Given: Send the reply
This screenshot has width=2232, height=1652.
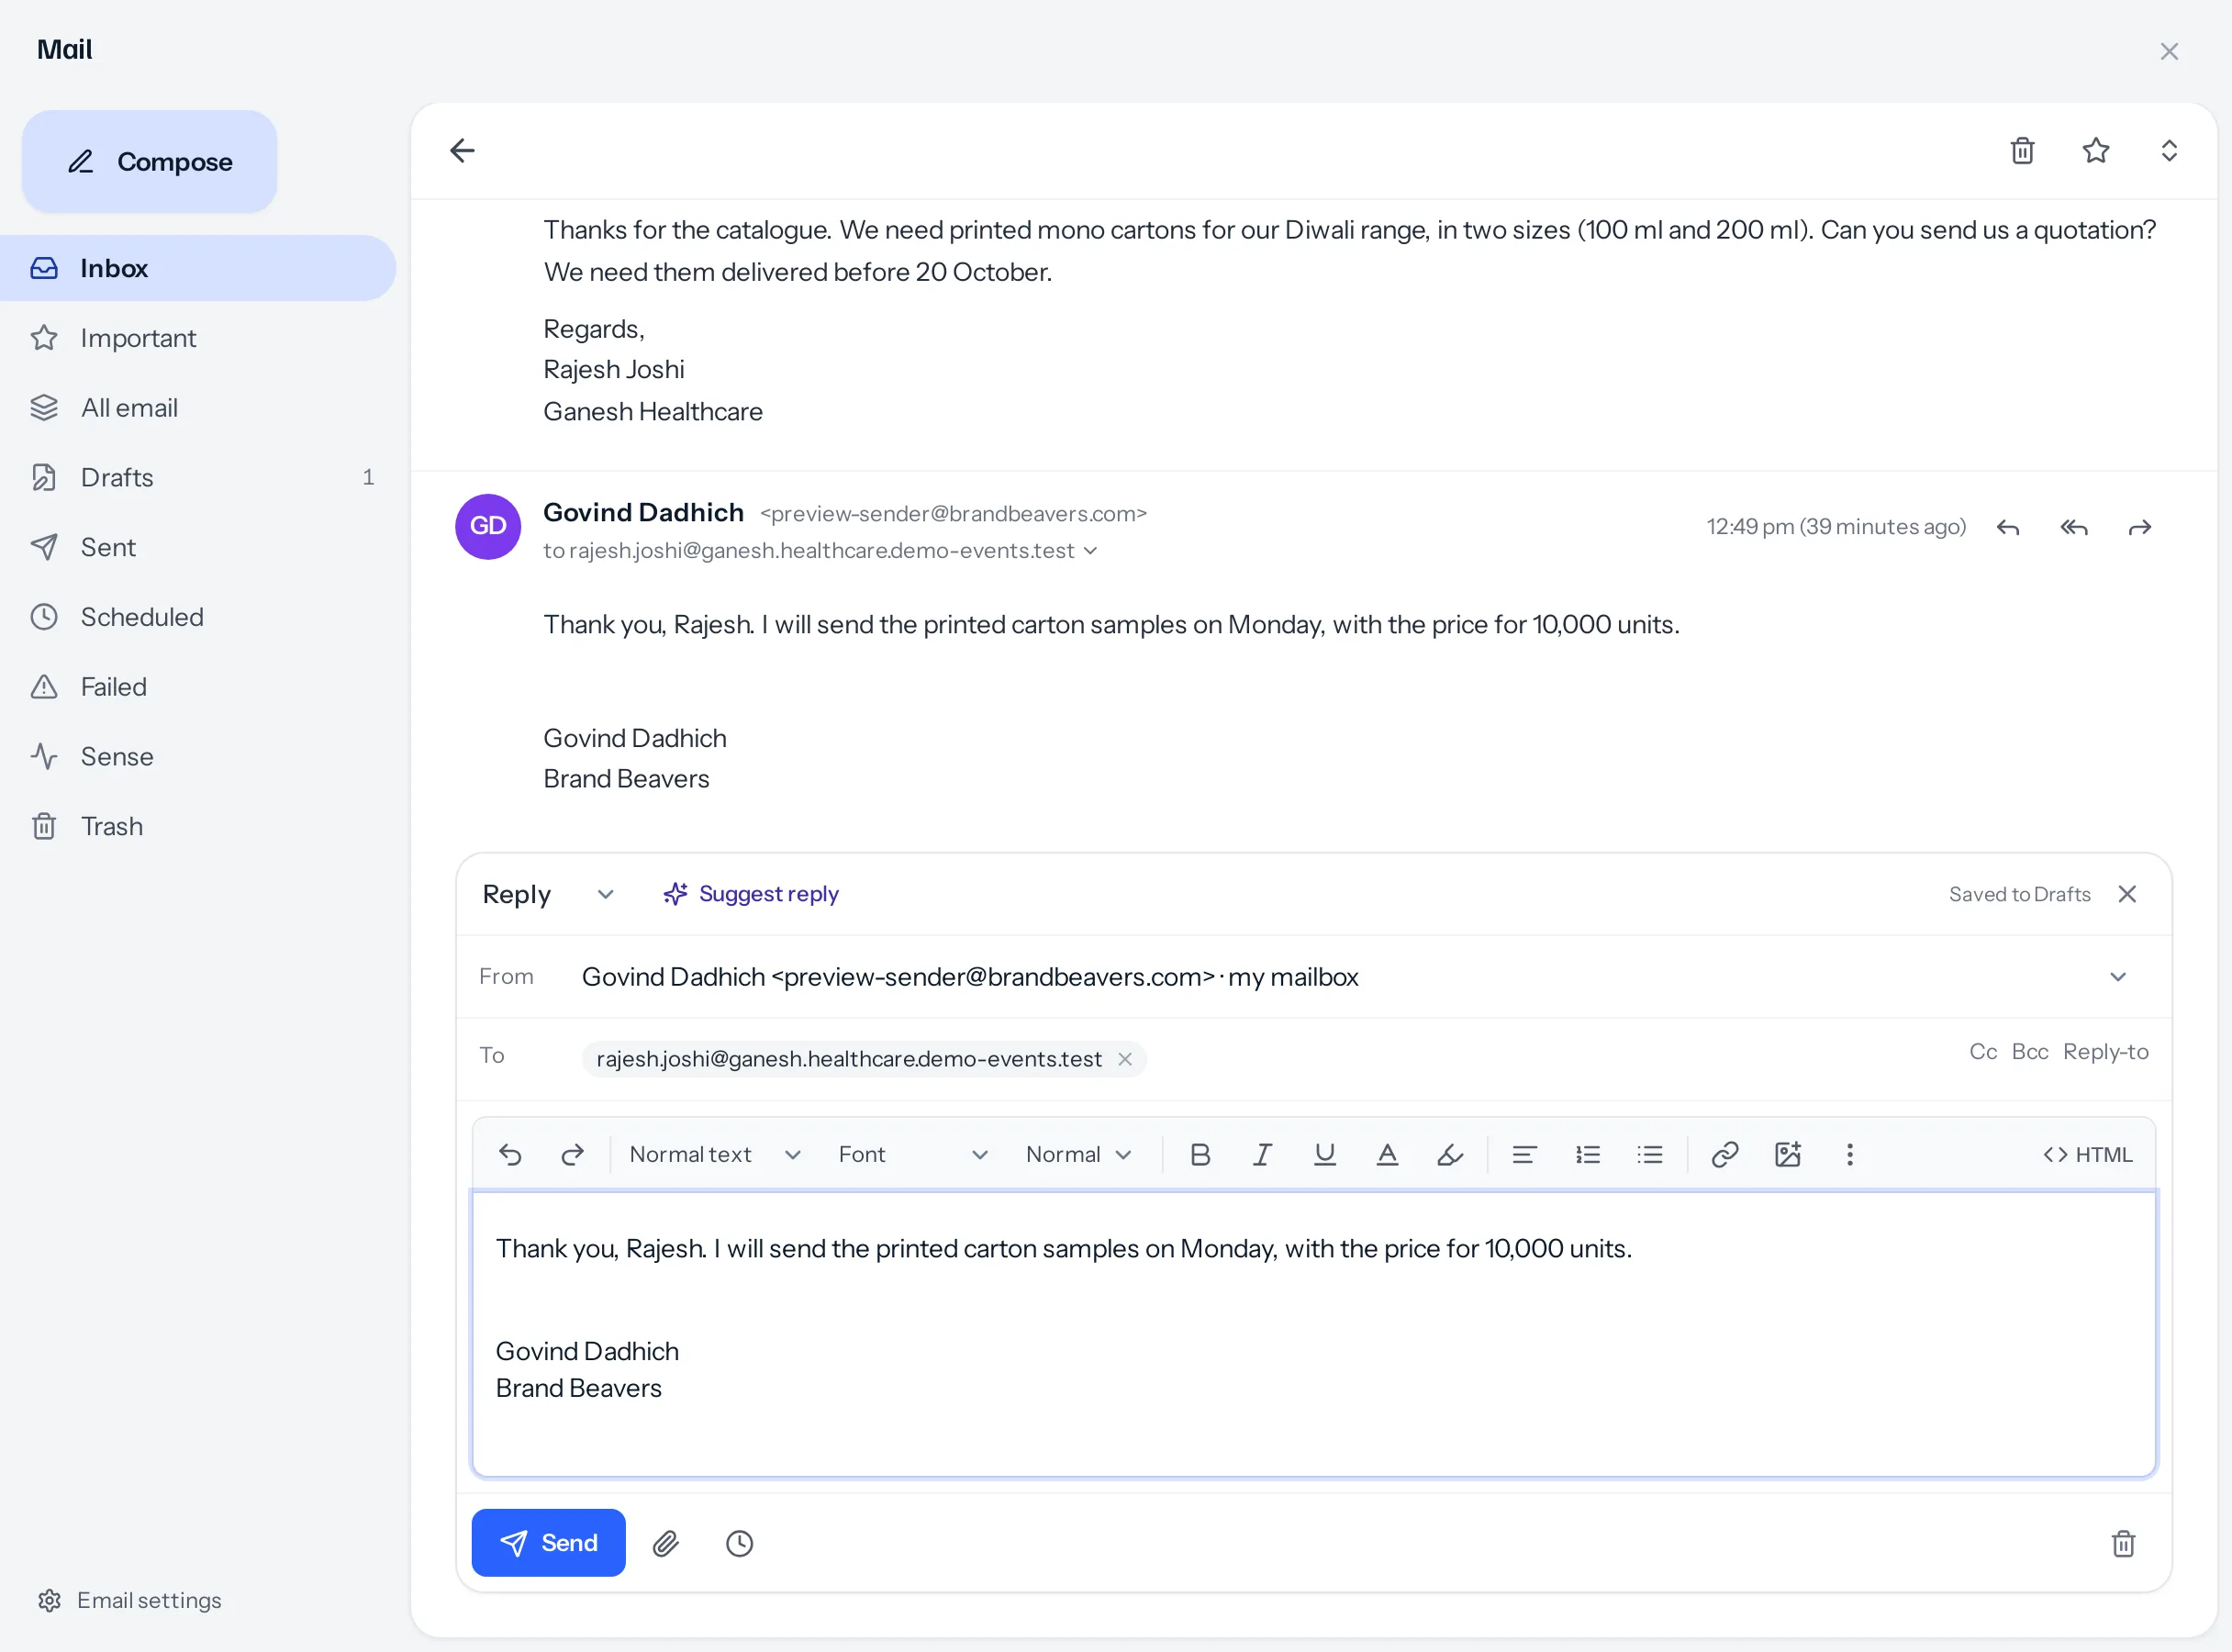Looking at the screenshot, I should tap(548, 1543).
